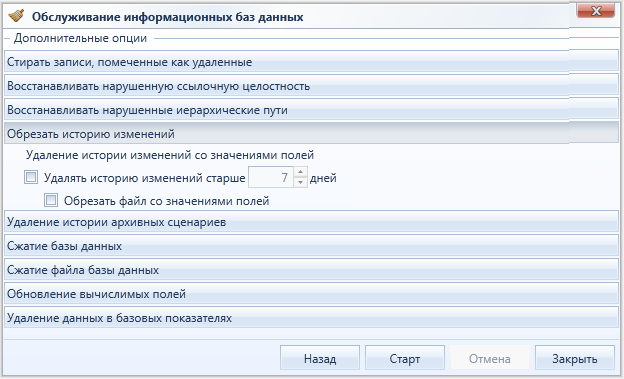
Task: Expand 'Стирать записи, помеченные как удаленные' section
Action: click(311, 62)
